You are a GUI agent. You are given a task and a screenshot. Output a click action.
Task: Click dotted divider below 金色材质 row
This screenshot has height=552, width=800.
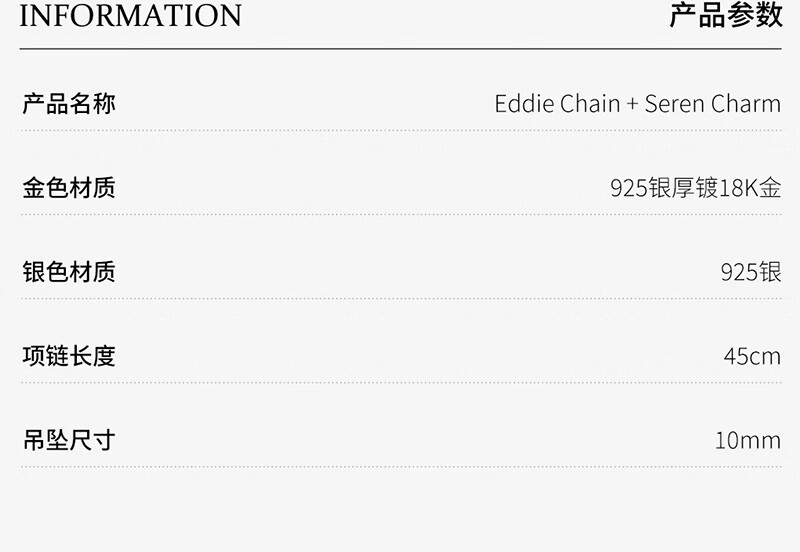400,214
